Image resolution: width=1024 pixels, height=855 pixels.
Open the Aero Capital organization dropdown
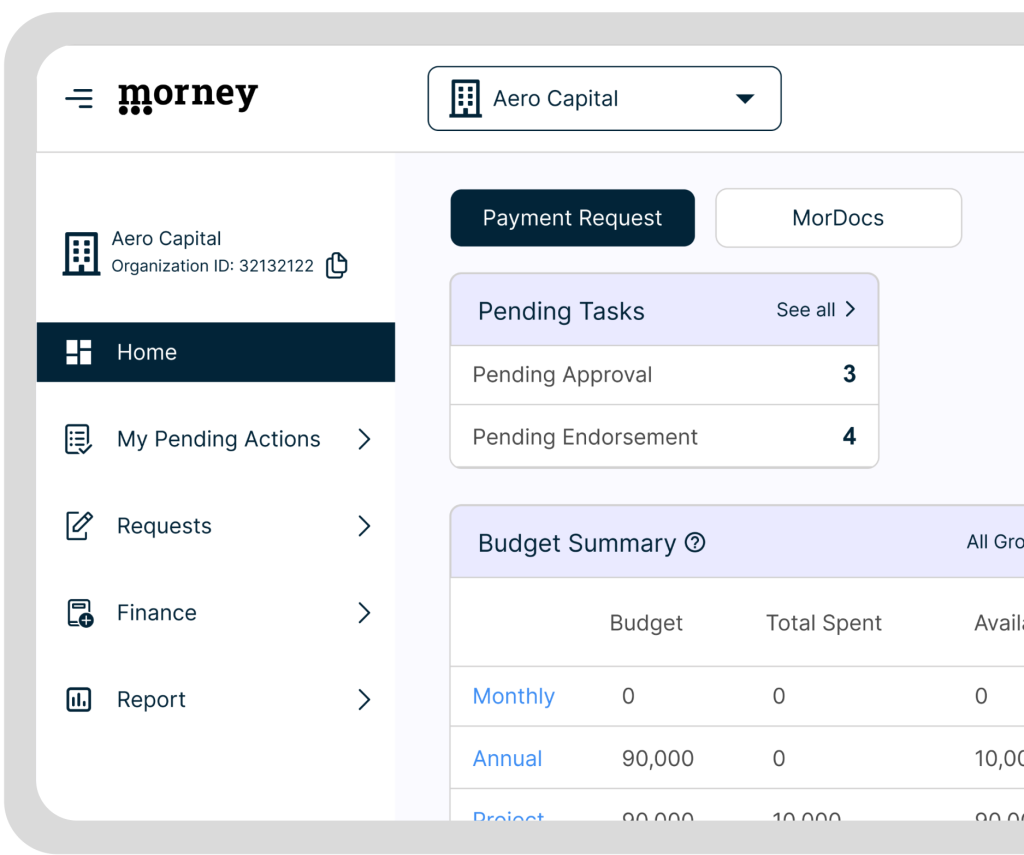point(604,99)
